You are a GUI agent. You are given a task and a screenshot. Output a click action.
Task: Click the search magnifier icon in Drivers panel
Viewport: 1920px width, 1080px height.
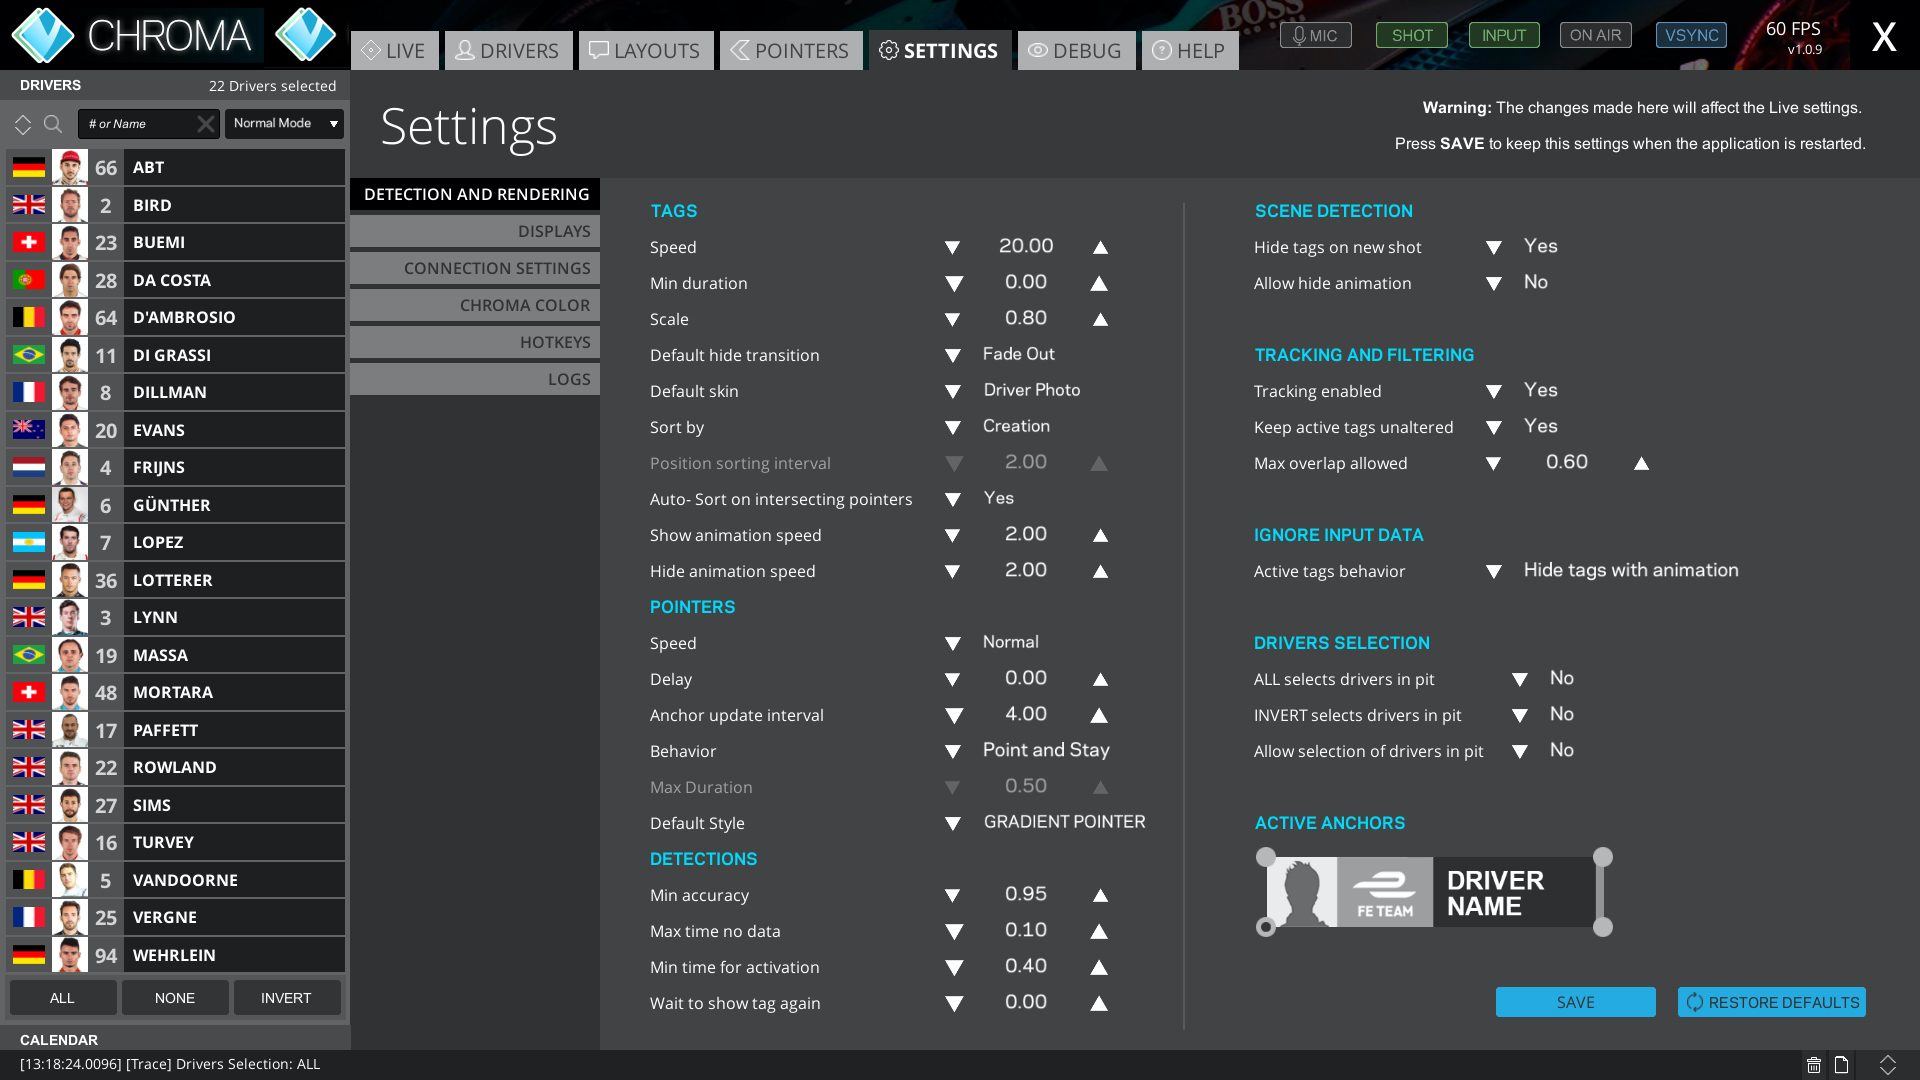click(x=53, y=124)
